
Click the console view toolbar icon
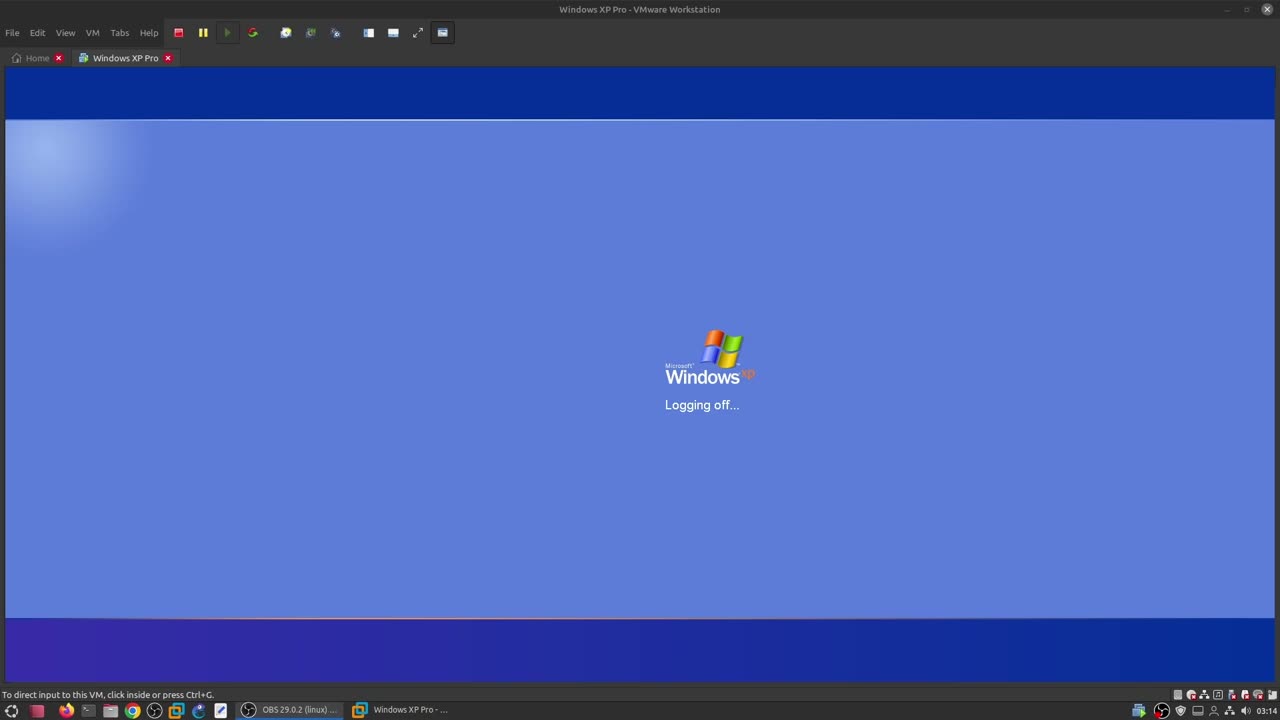(x=443, y=33)
